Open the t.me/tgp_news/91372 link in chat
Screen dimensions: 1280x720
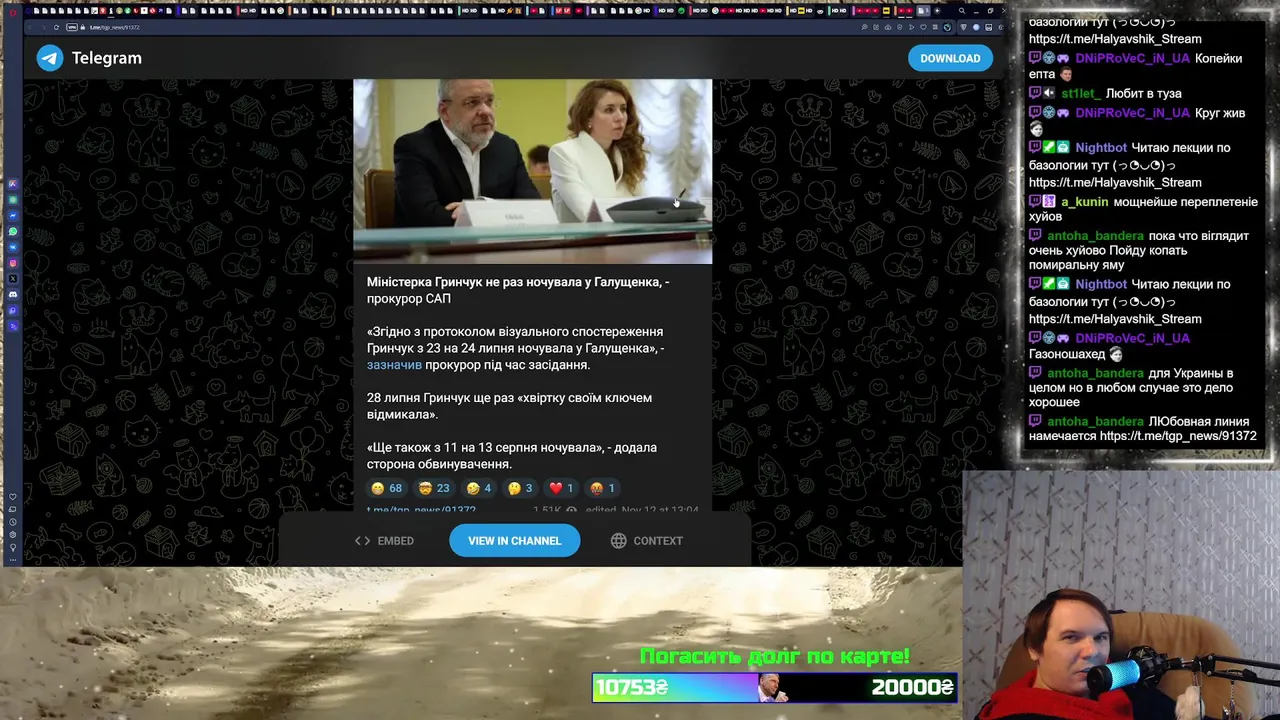pyautogui.click(x=1178, y=436)
